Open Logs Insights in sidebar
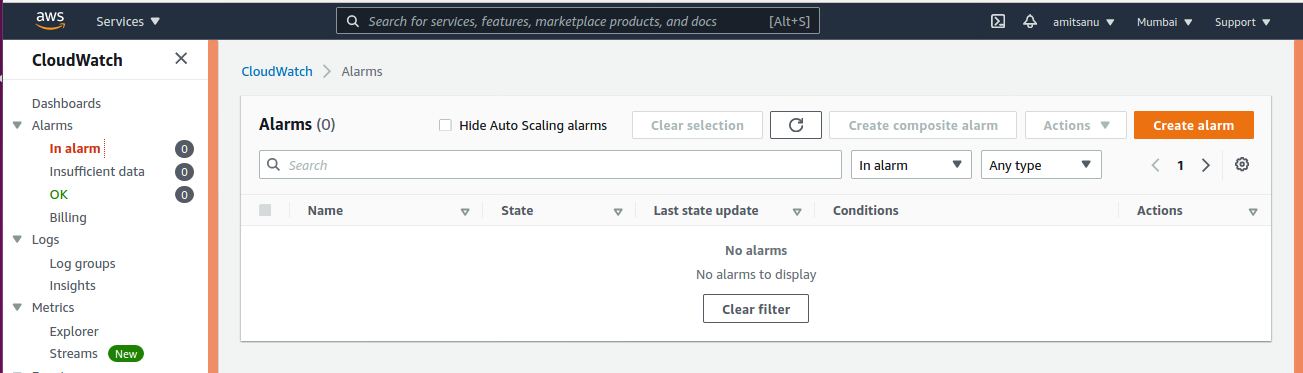This screenshot has width=1303, height=373. 73,286
